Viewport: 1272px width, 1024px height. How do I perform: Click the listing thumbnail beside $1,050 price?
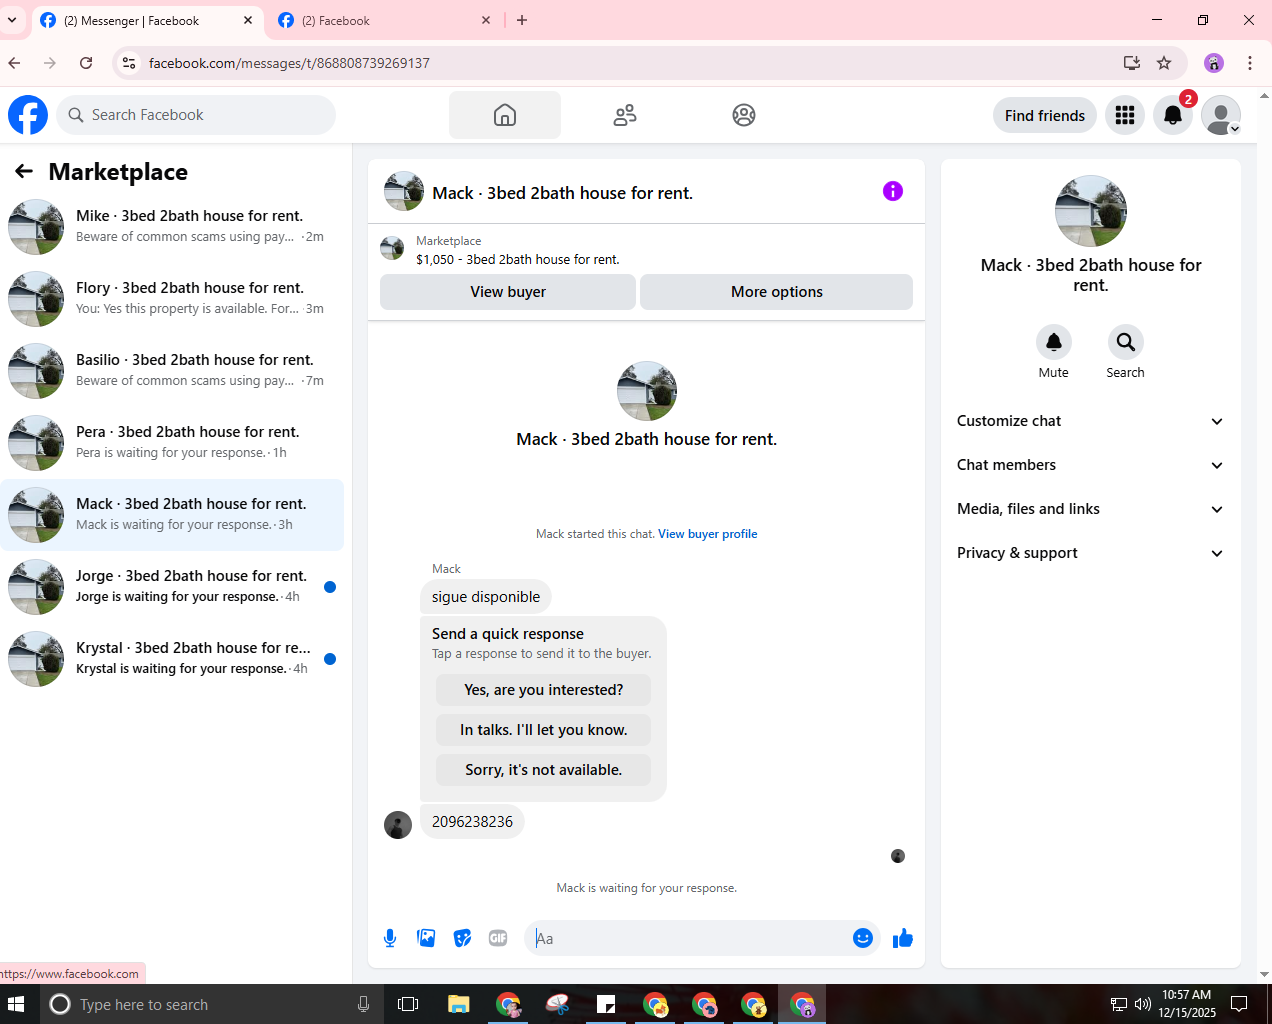pyautogui.click(x=392, y=248)
